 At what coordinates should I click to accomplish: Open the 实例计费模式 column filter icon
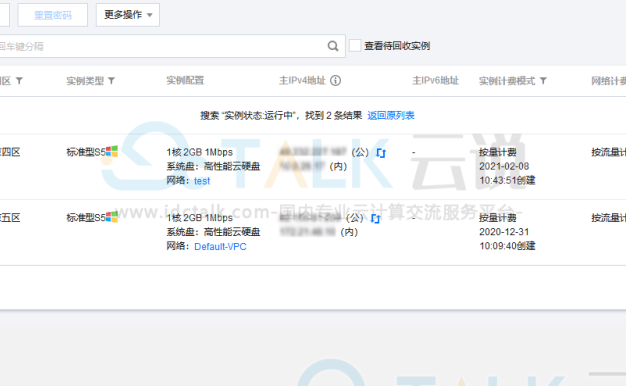coord(543,81)
